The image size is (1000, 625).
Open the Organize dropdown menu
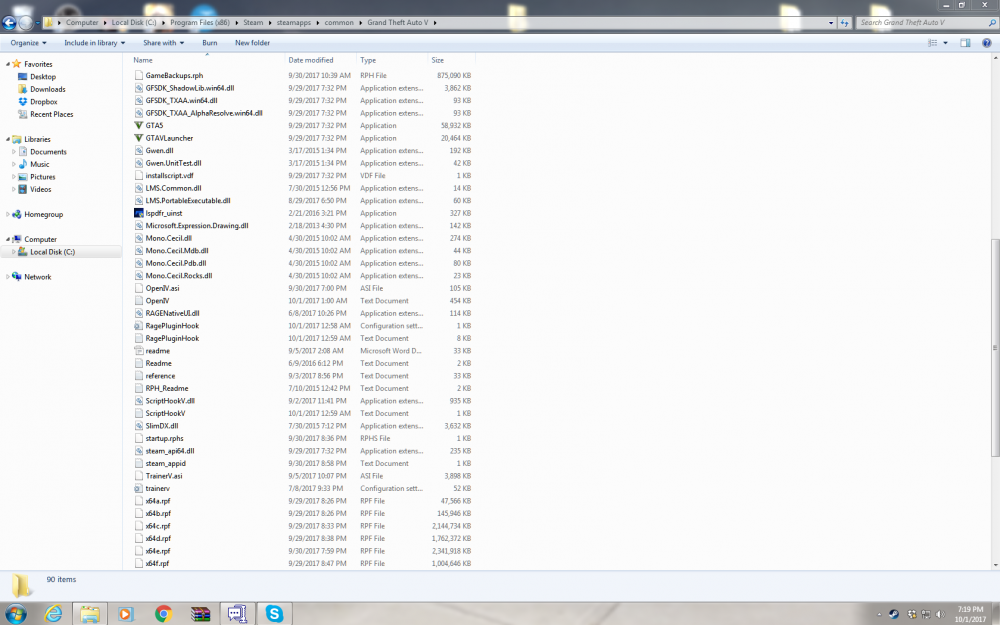click(x=28, y=43)
